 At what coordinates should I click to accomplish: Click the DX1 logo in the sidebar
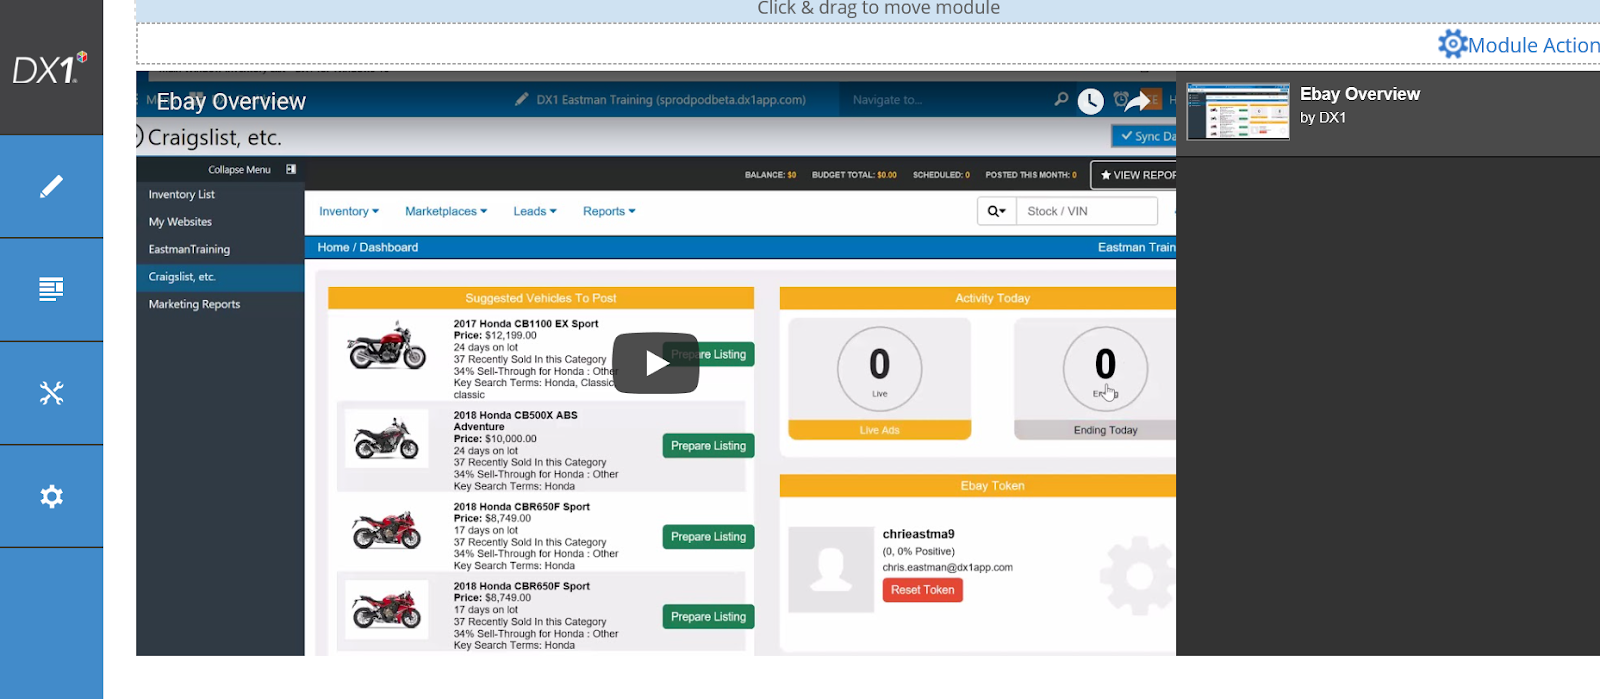tap(50, 68)
